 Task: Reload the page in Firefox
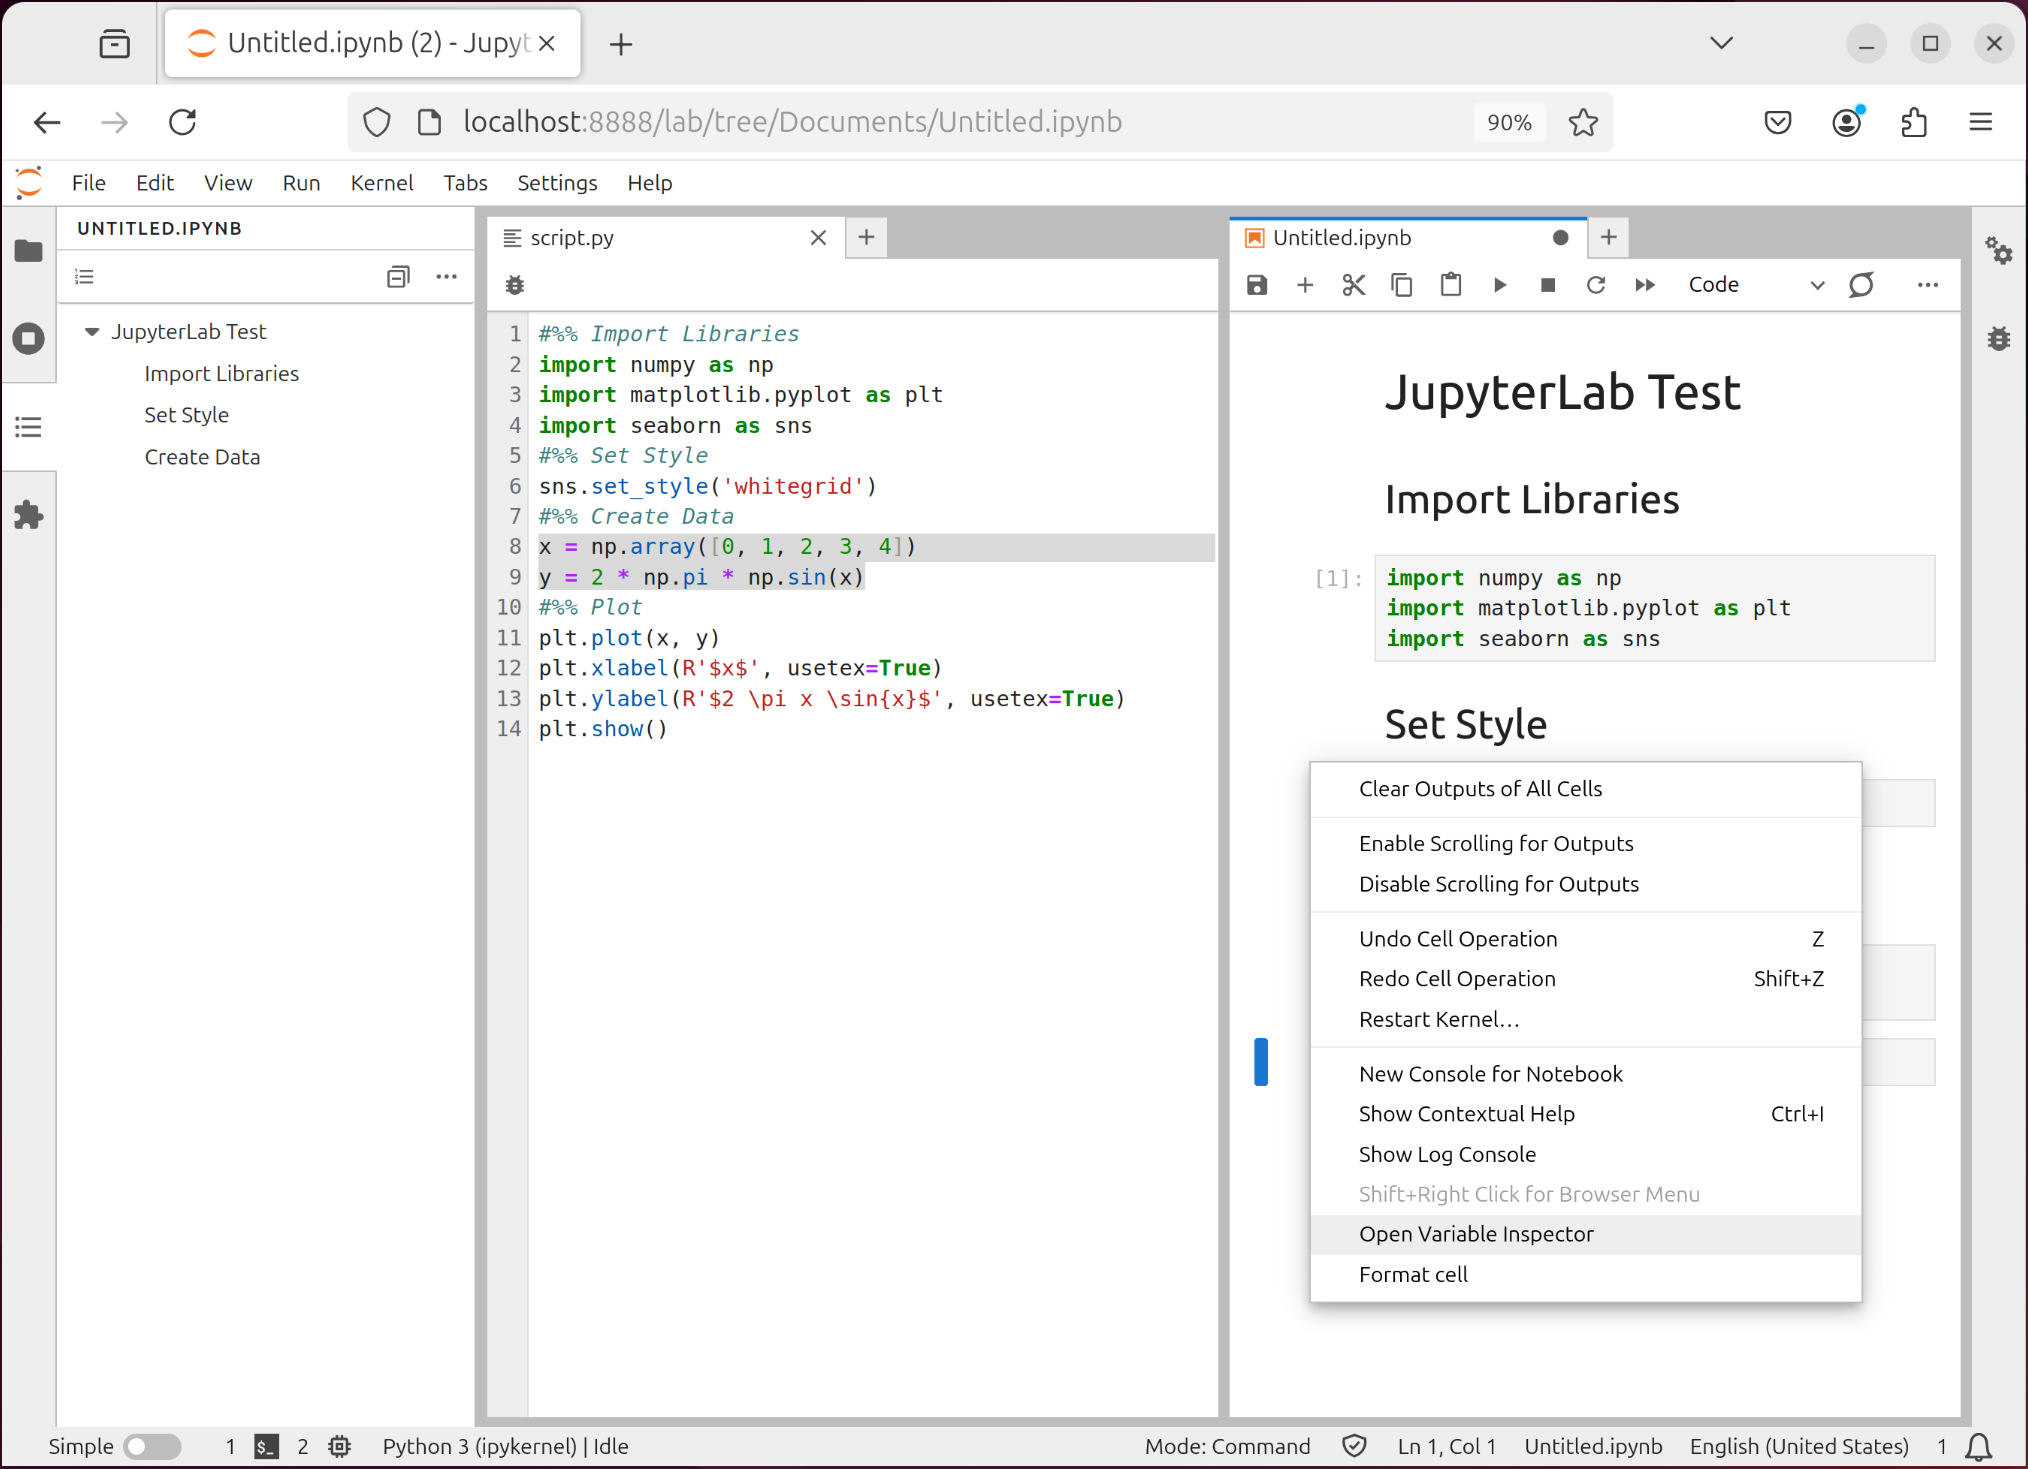[x=182, y=122]
